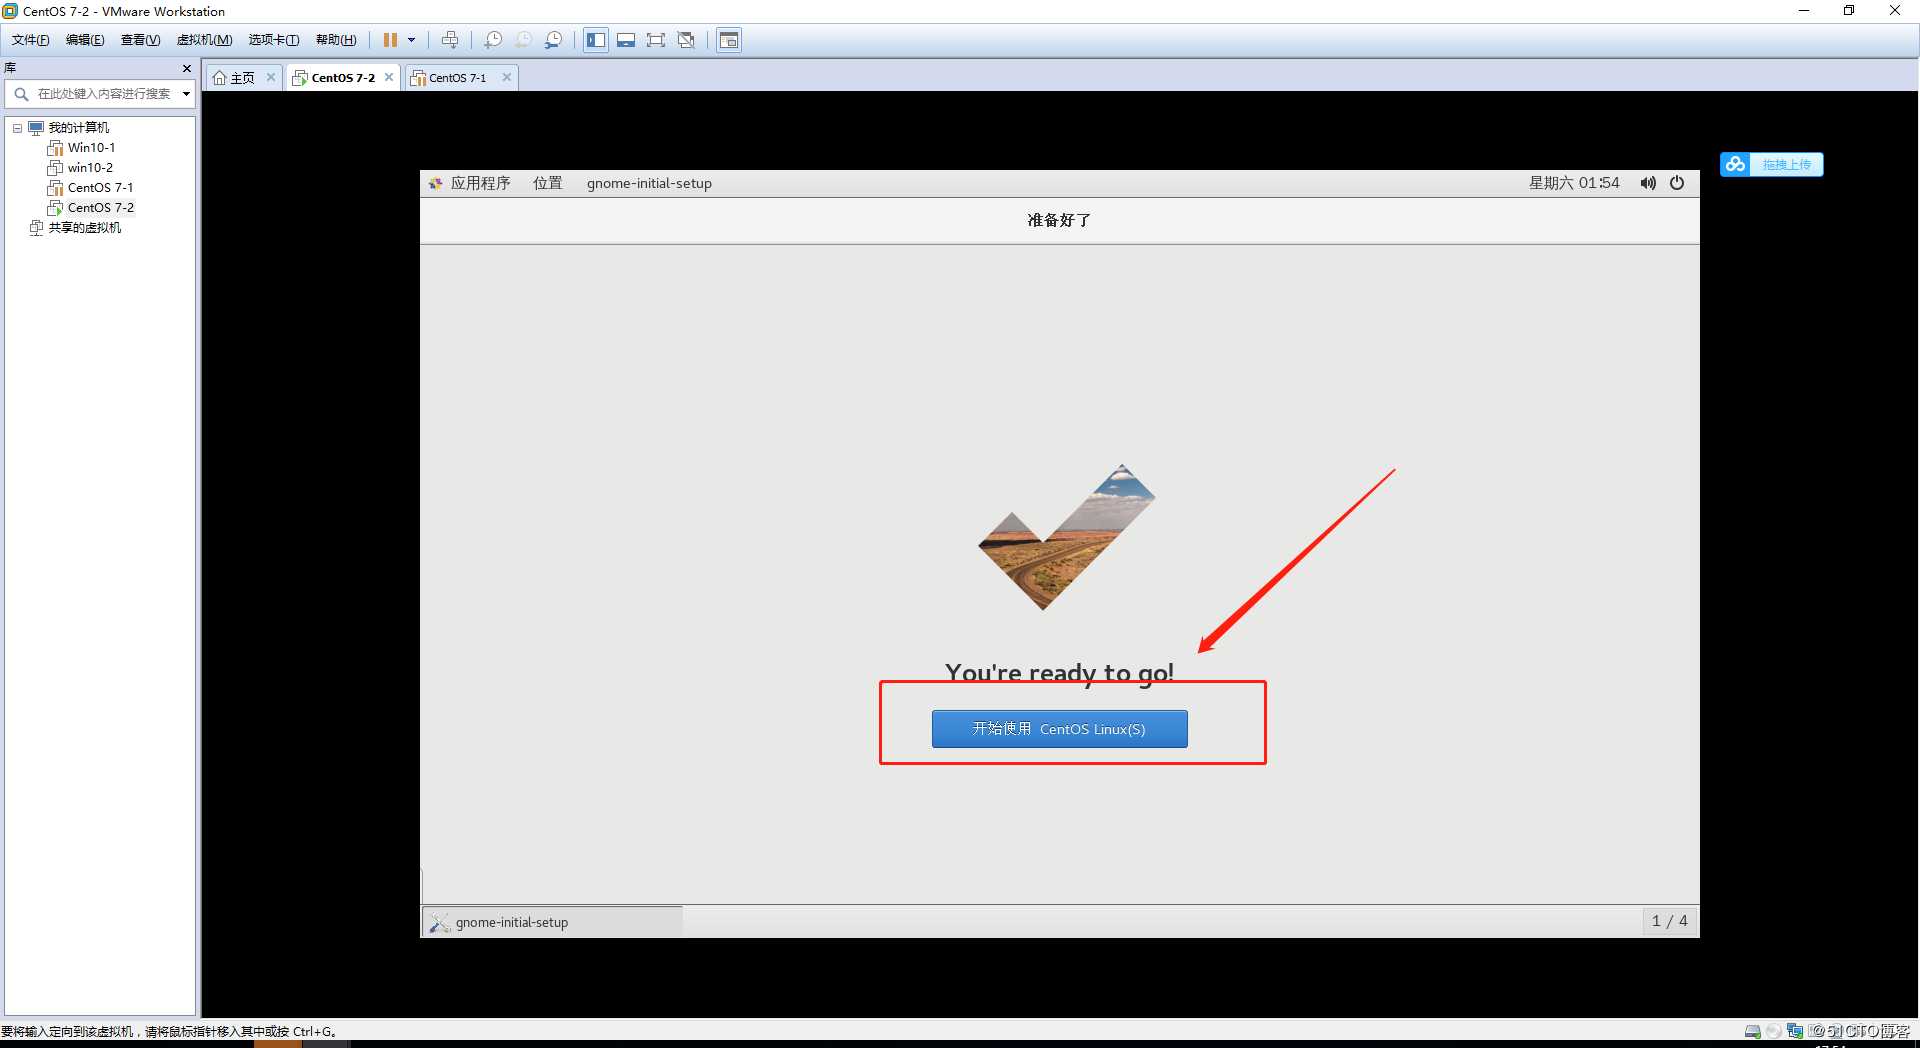The width and height of the screenshot is (1920, 1048).
Task: Open the 选项卡(T) menu
Action: pos(274,40)
